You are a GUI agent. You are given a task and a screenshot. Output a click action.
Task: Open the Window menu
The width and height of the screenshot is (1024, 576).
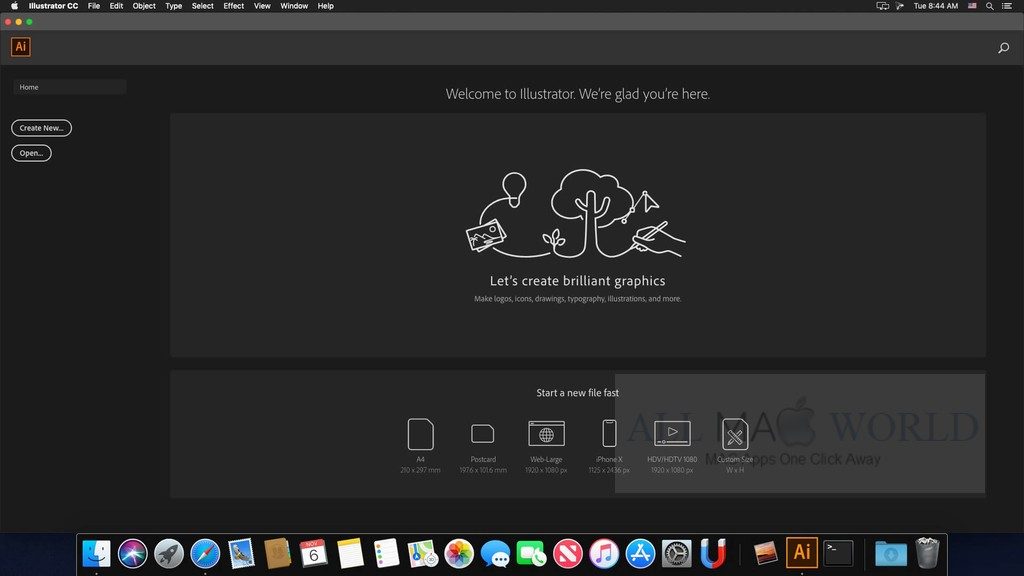point(294,6)
